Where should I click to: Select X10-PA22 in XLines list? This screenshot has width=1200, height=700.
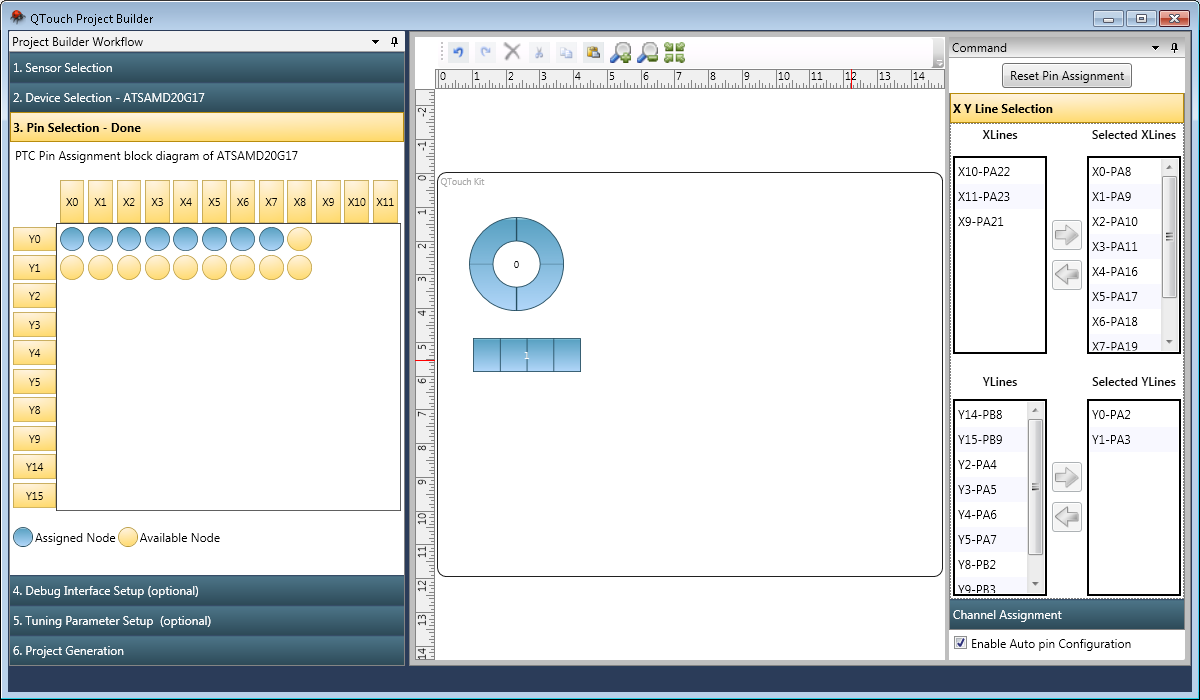pos(999,172)
